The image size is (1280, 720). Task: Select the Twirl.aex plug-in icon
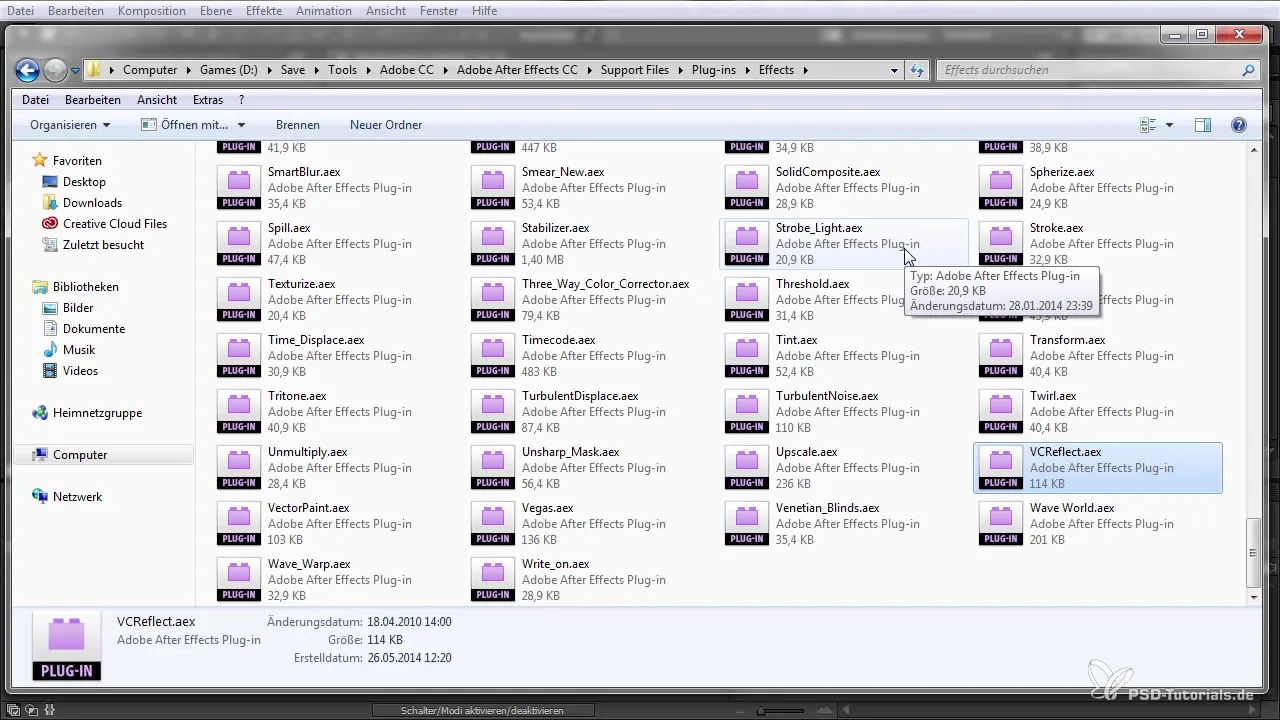coord(1000,412)
